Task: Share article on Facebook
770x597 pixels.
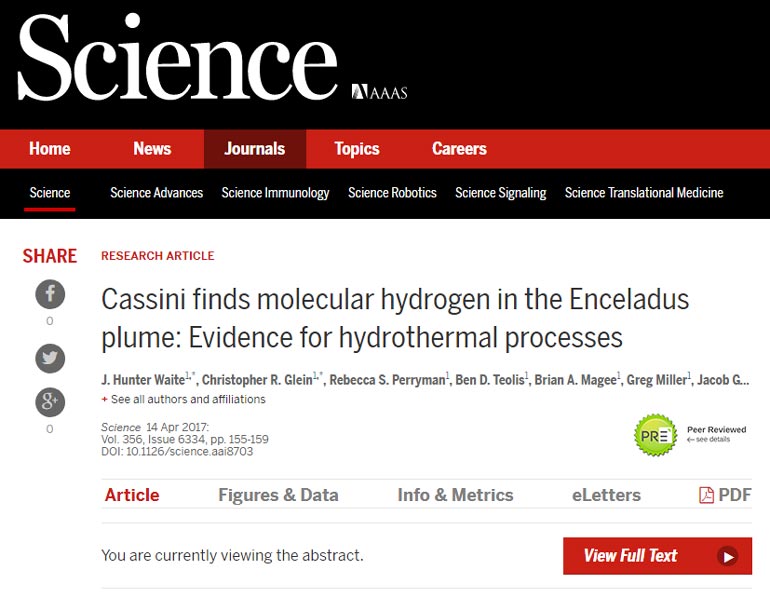Action: (50, 294)
